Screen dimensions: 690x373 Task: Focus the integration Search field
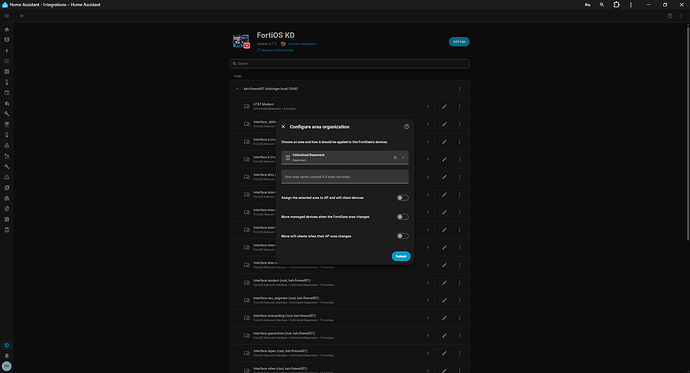coord(350,64)
